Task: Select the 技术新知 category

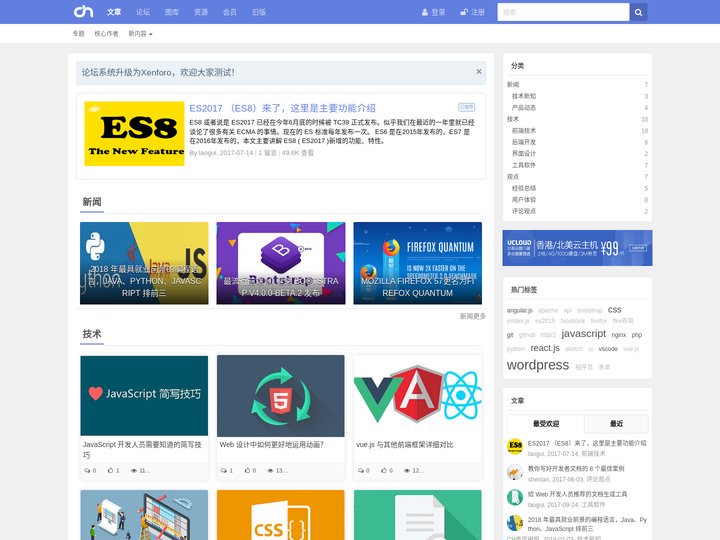Action: point(524,96)
